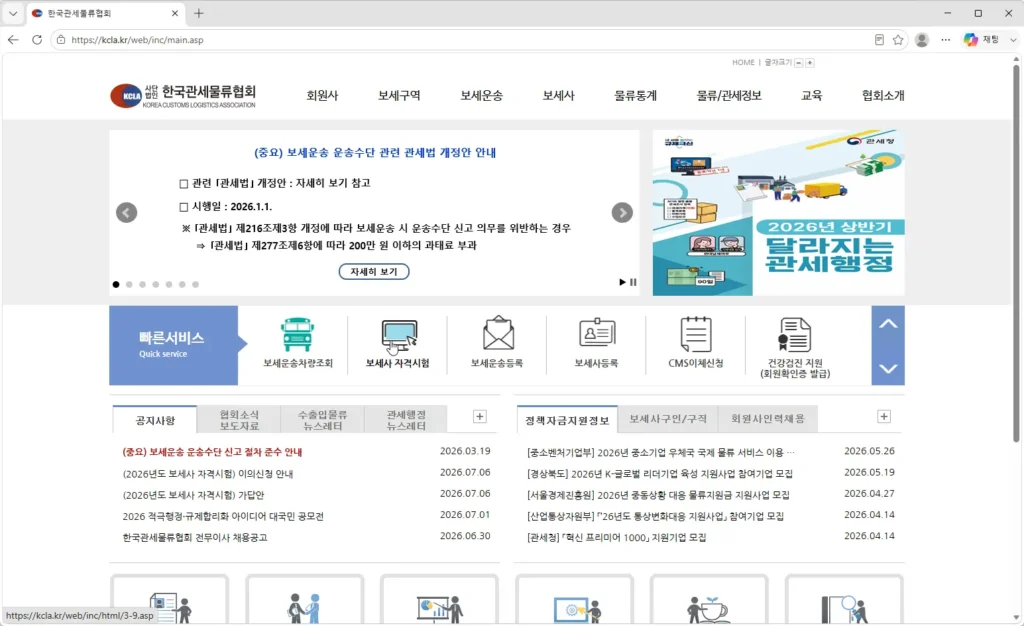This screenshot has height=626, width=1024.
Task: Expand 공지사항 list with plus button
Action: point(479,416)
